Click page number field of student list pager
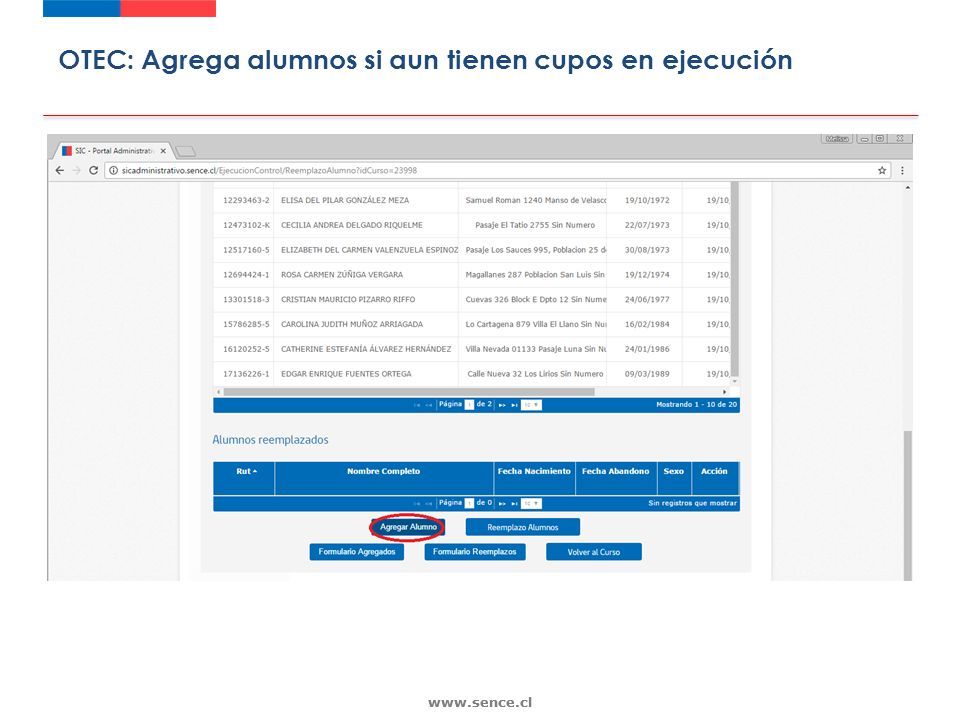 pyautogui.click(x=470, y=405)
